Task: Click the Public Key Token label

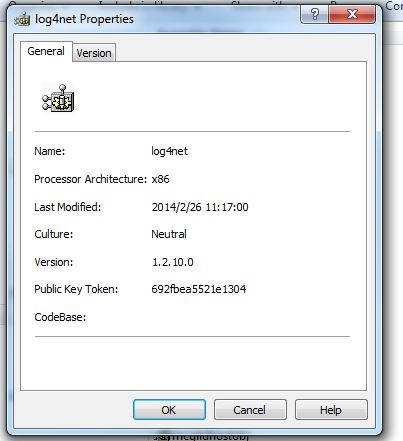Action: point(76,289)
